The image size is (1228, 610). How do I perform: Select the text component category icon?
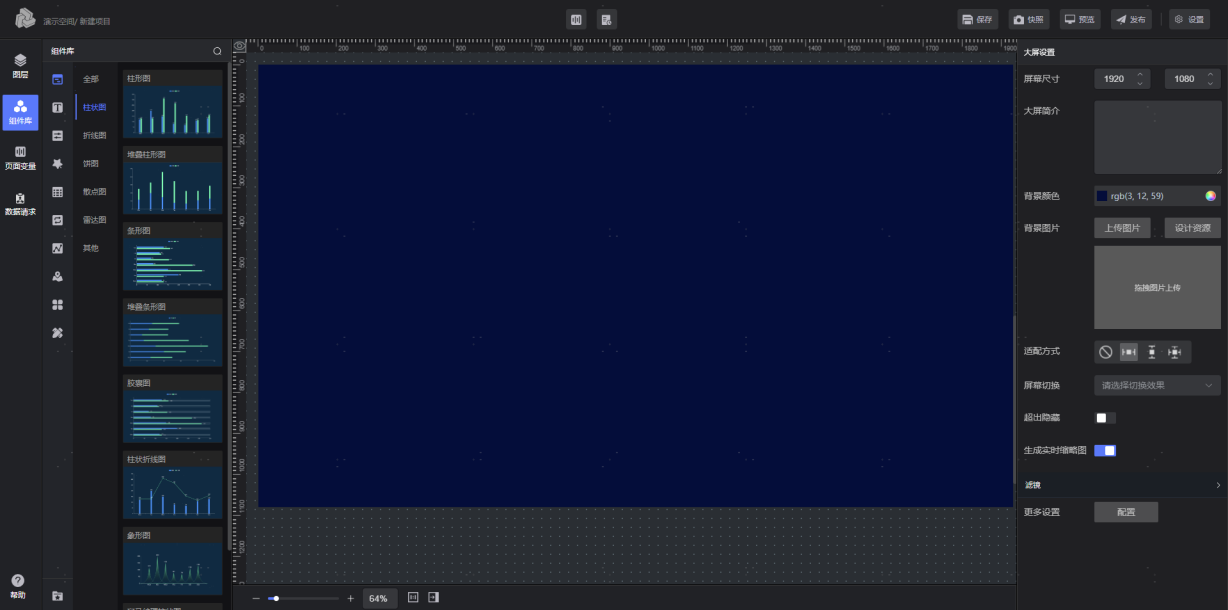[58, 107]
